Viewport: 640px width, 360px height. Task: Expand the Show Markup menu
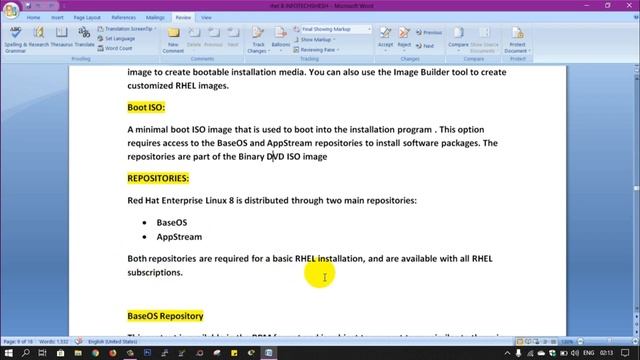315,40
